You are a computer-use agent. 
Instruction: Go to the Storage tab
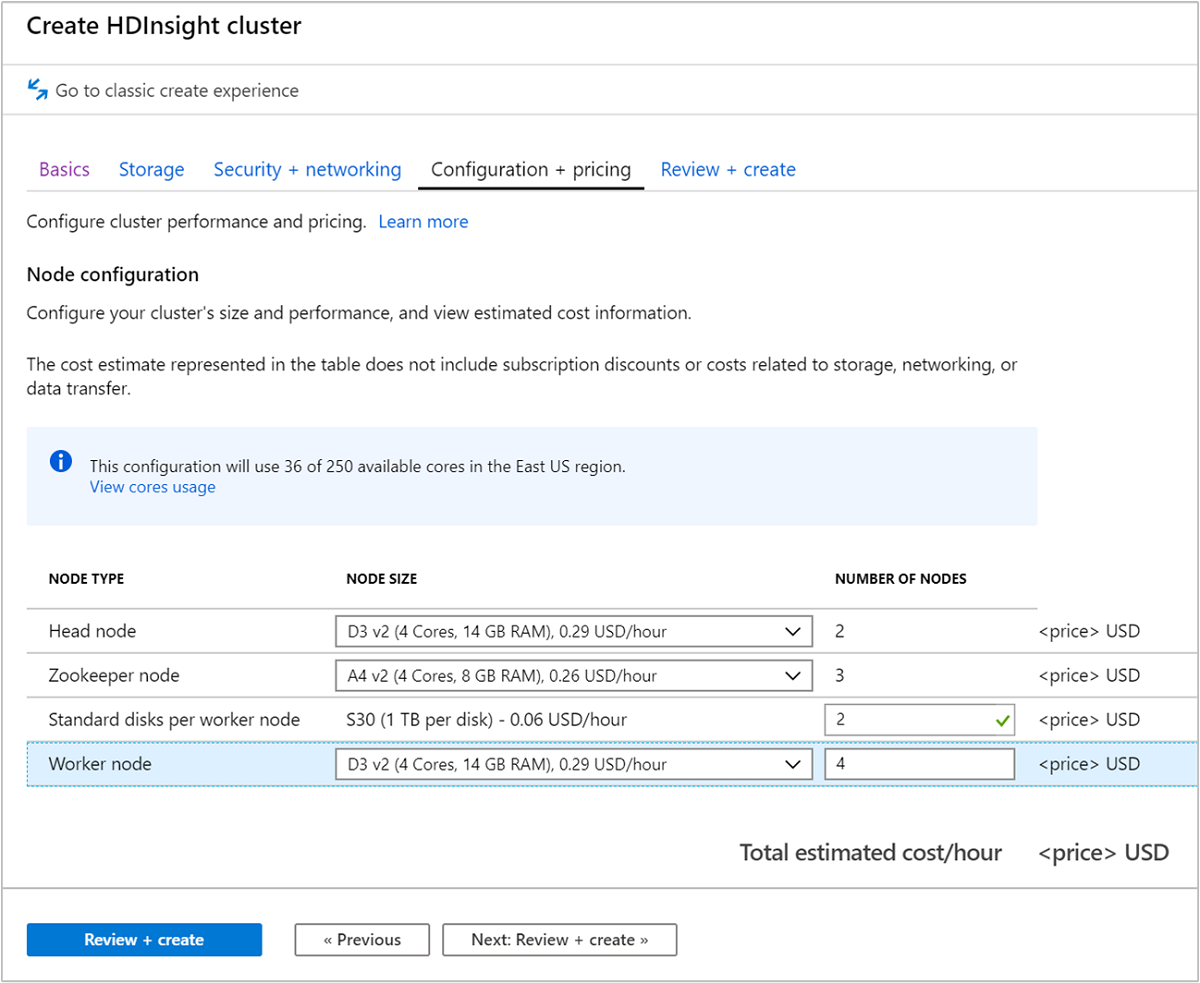[x=151, y=170]
